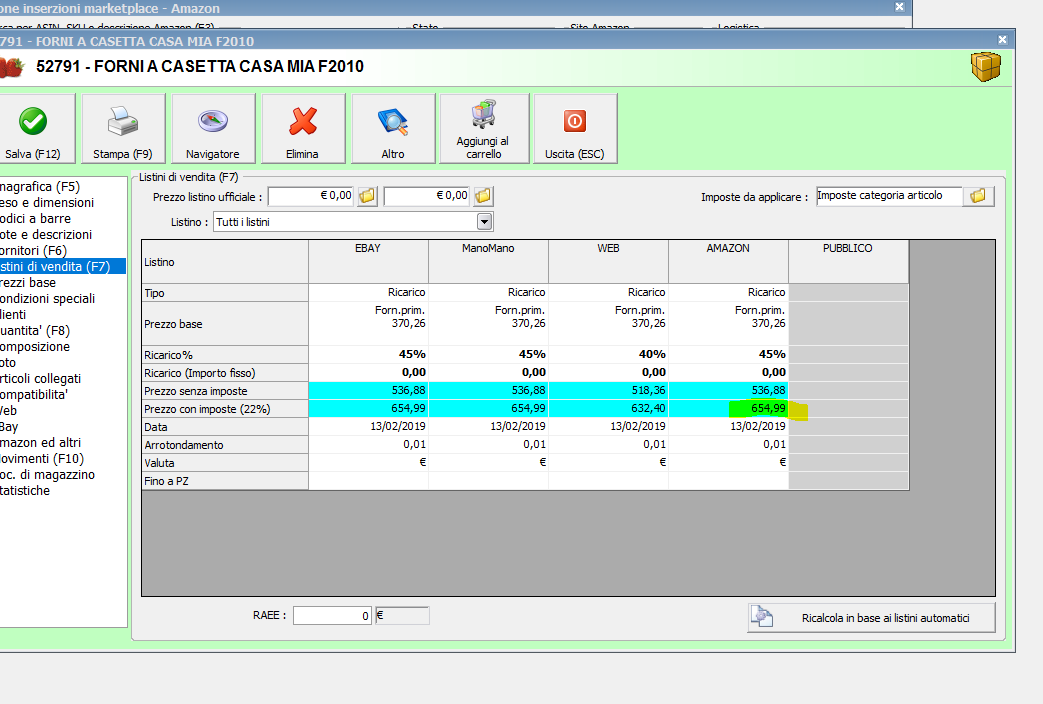Click WEB Prezzo con imposte 632,40 cell
Image resolution: width=1043 pixels, height=704 pixels.
(608, 409)
